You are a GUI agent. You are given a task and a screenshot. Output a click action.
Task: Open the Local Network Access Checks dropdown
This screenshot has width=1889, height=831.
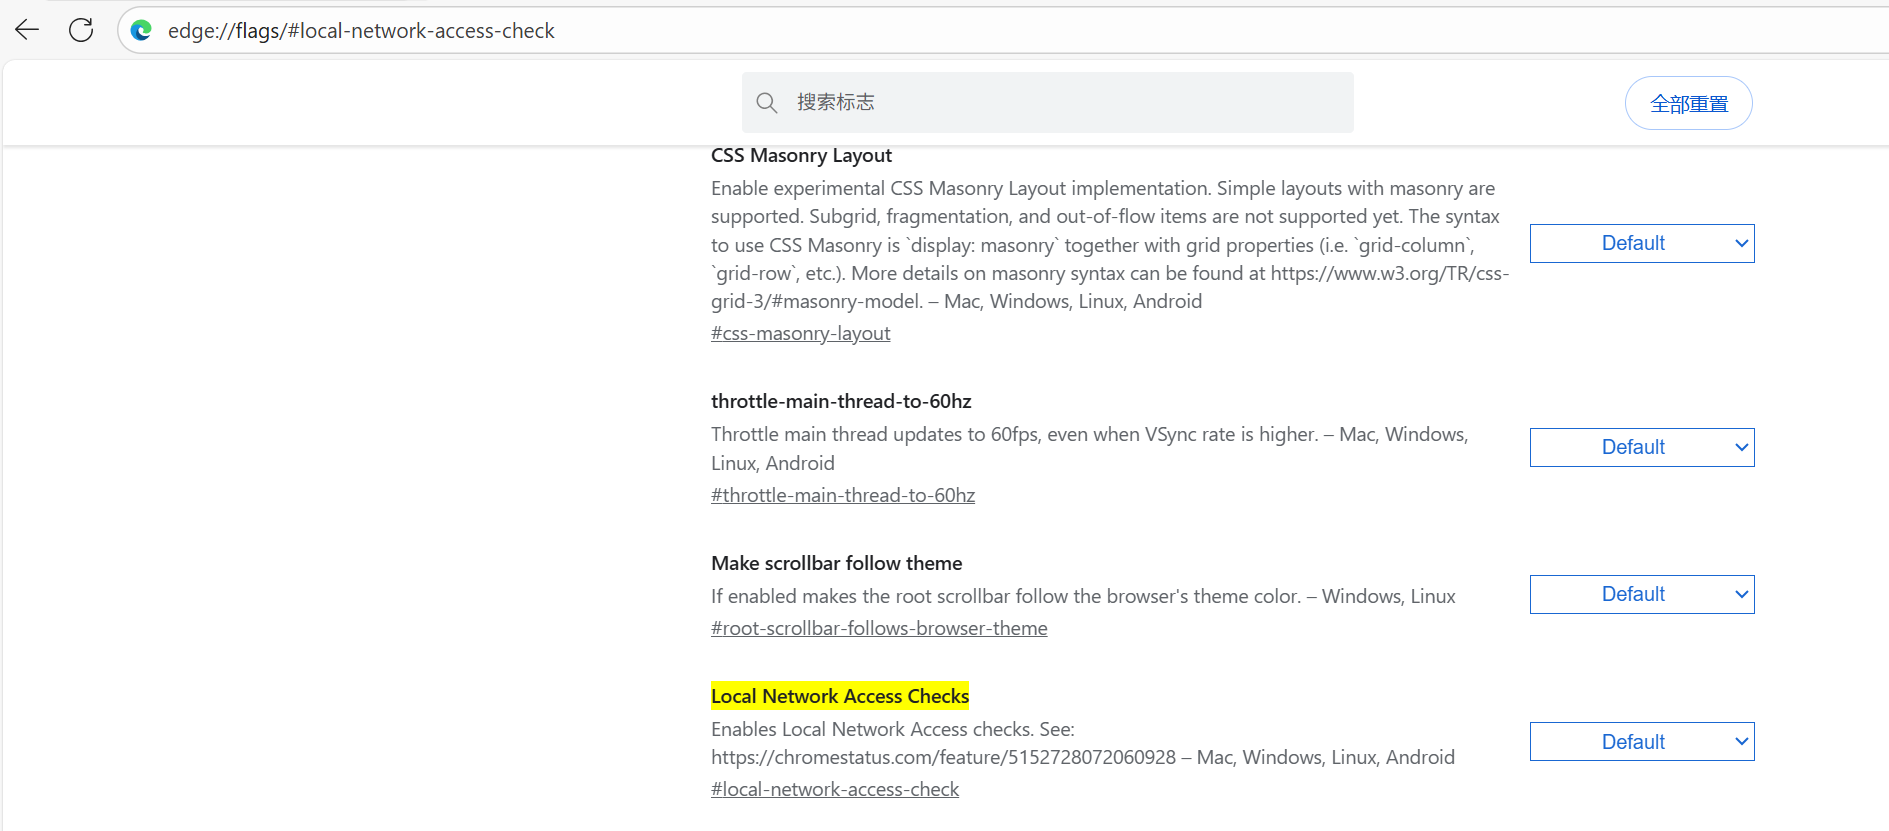pos(1641,742)
